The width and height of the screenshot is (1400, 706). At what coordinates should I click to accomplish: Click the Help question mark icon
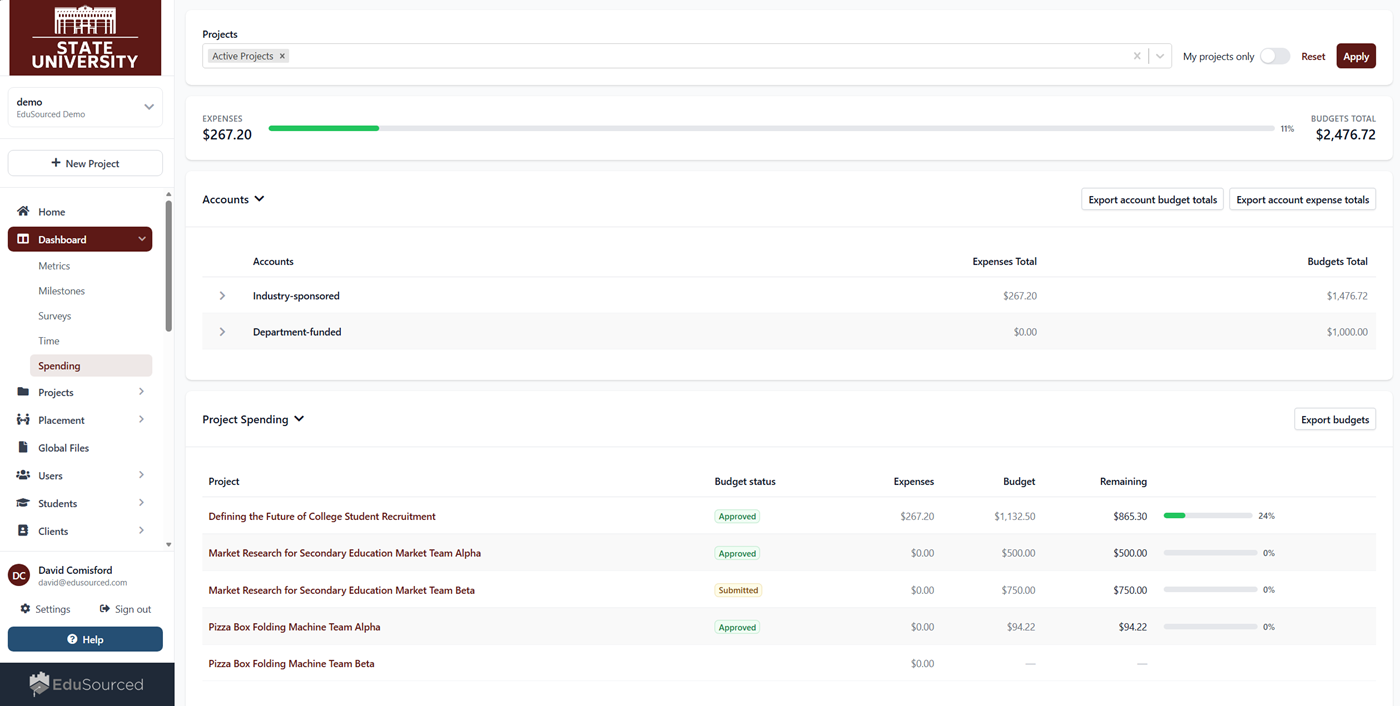pyautogui.click(x=72, y=640)
